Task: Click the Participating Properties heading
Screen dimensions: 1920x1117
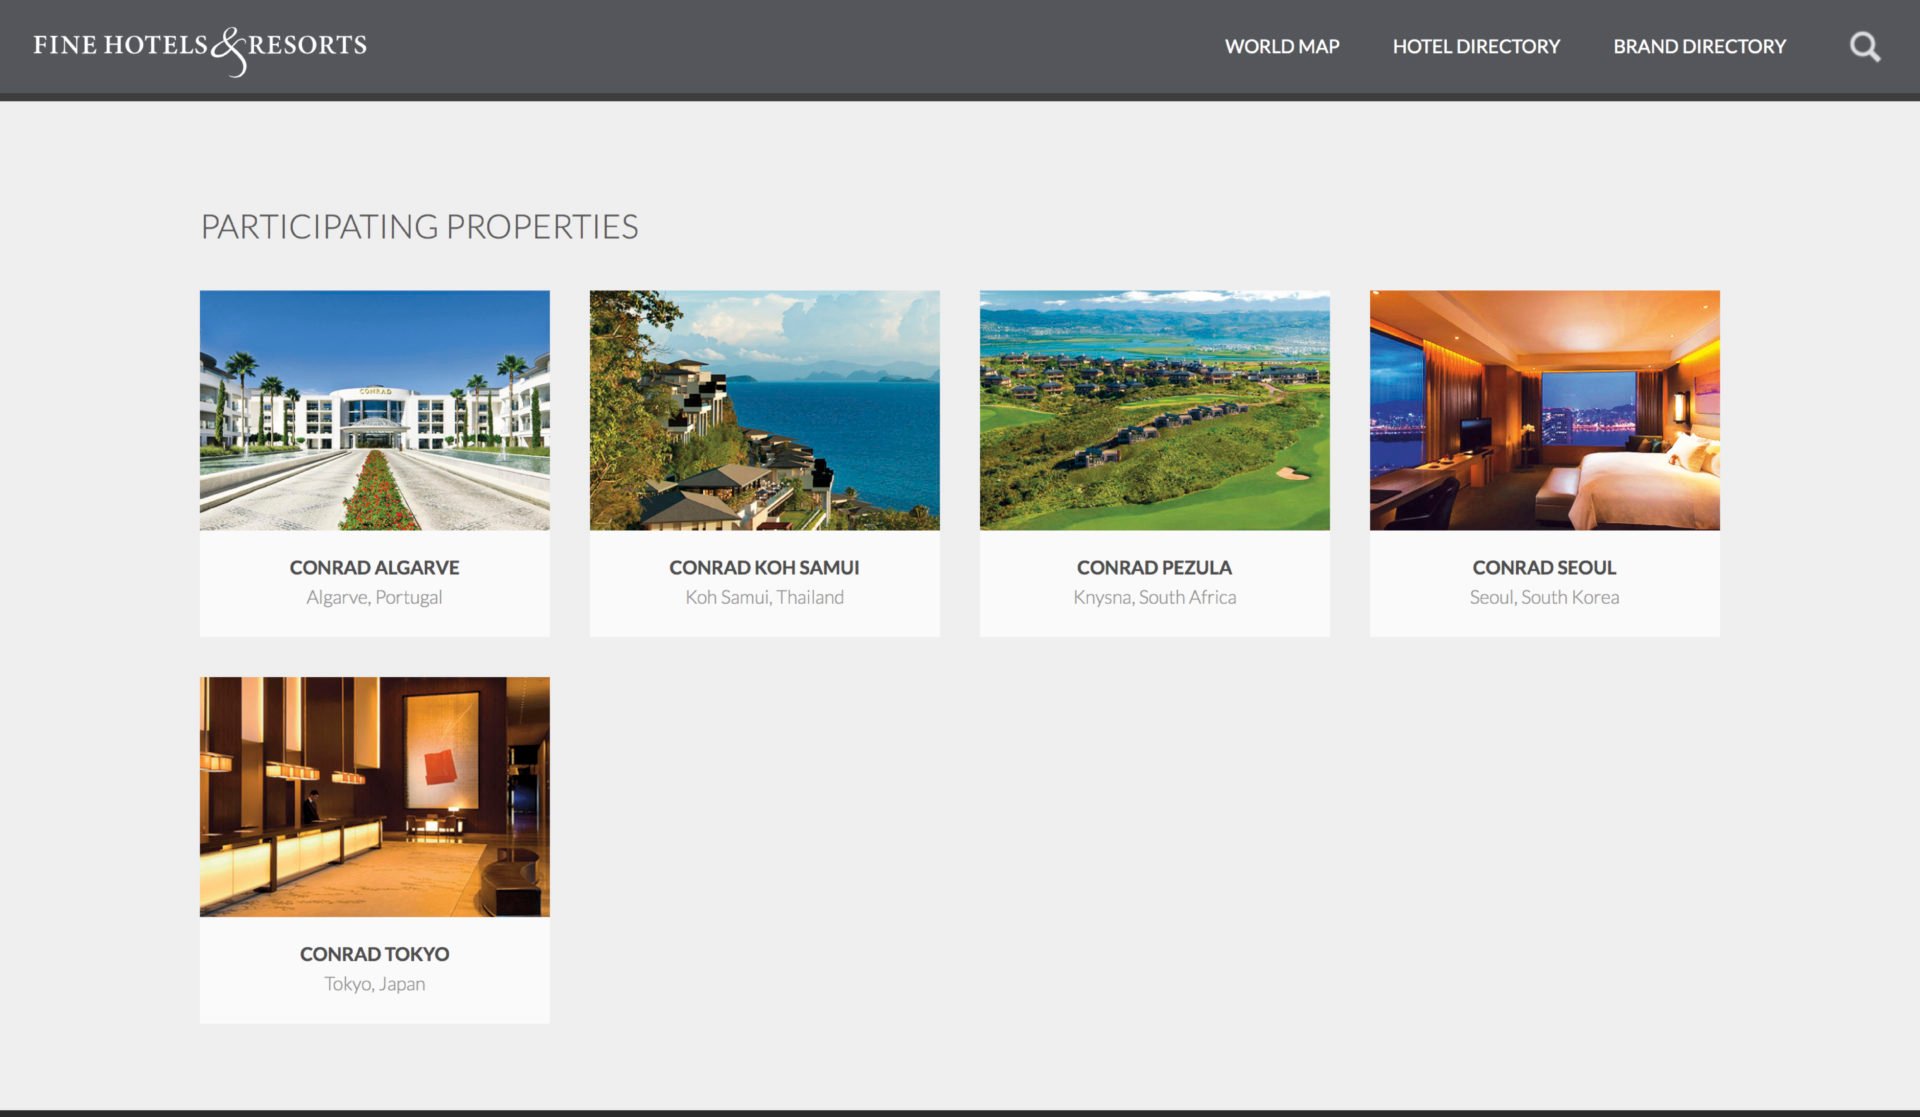Action: 420,227
